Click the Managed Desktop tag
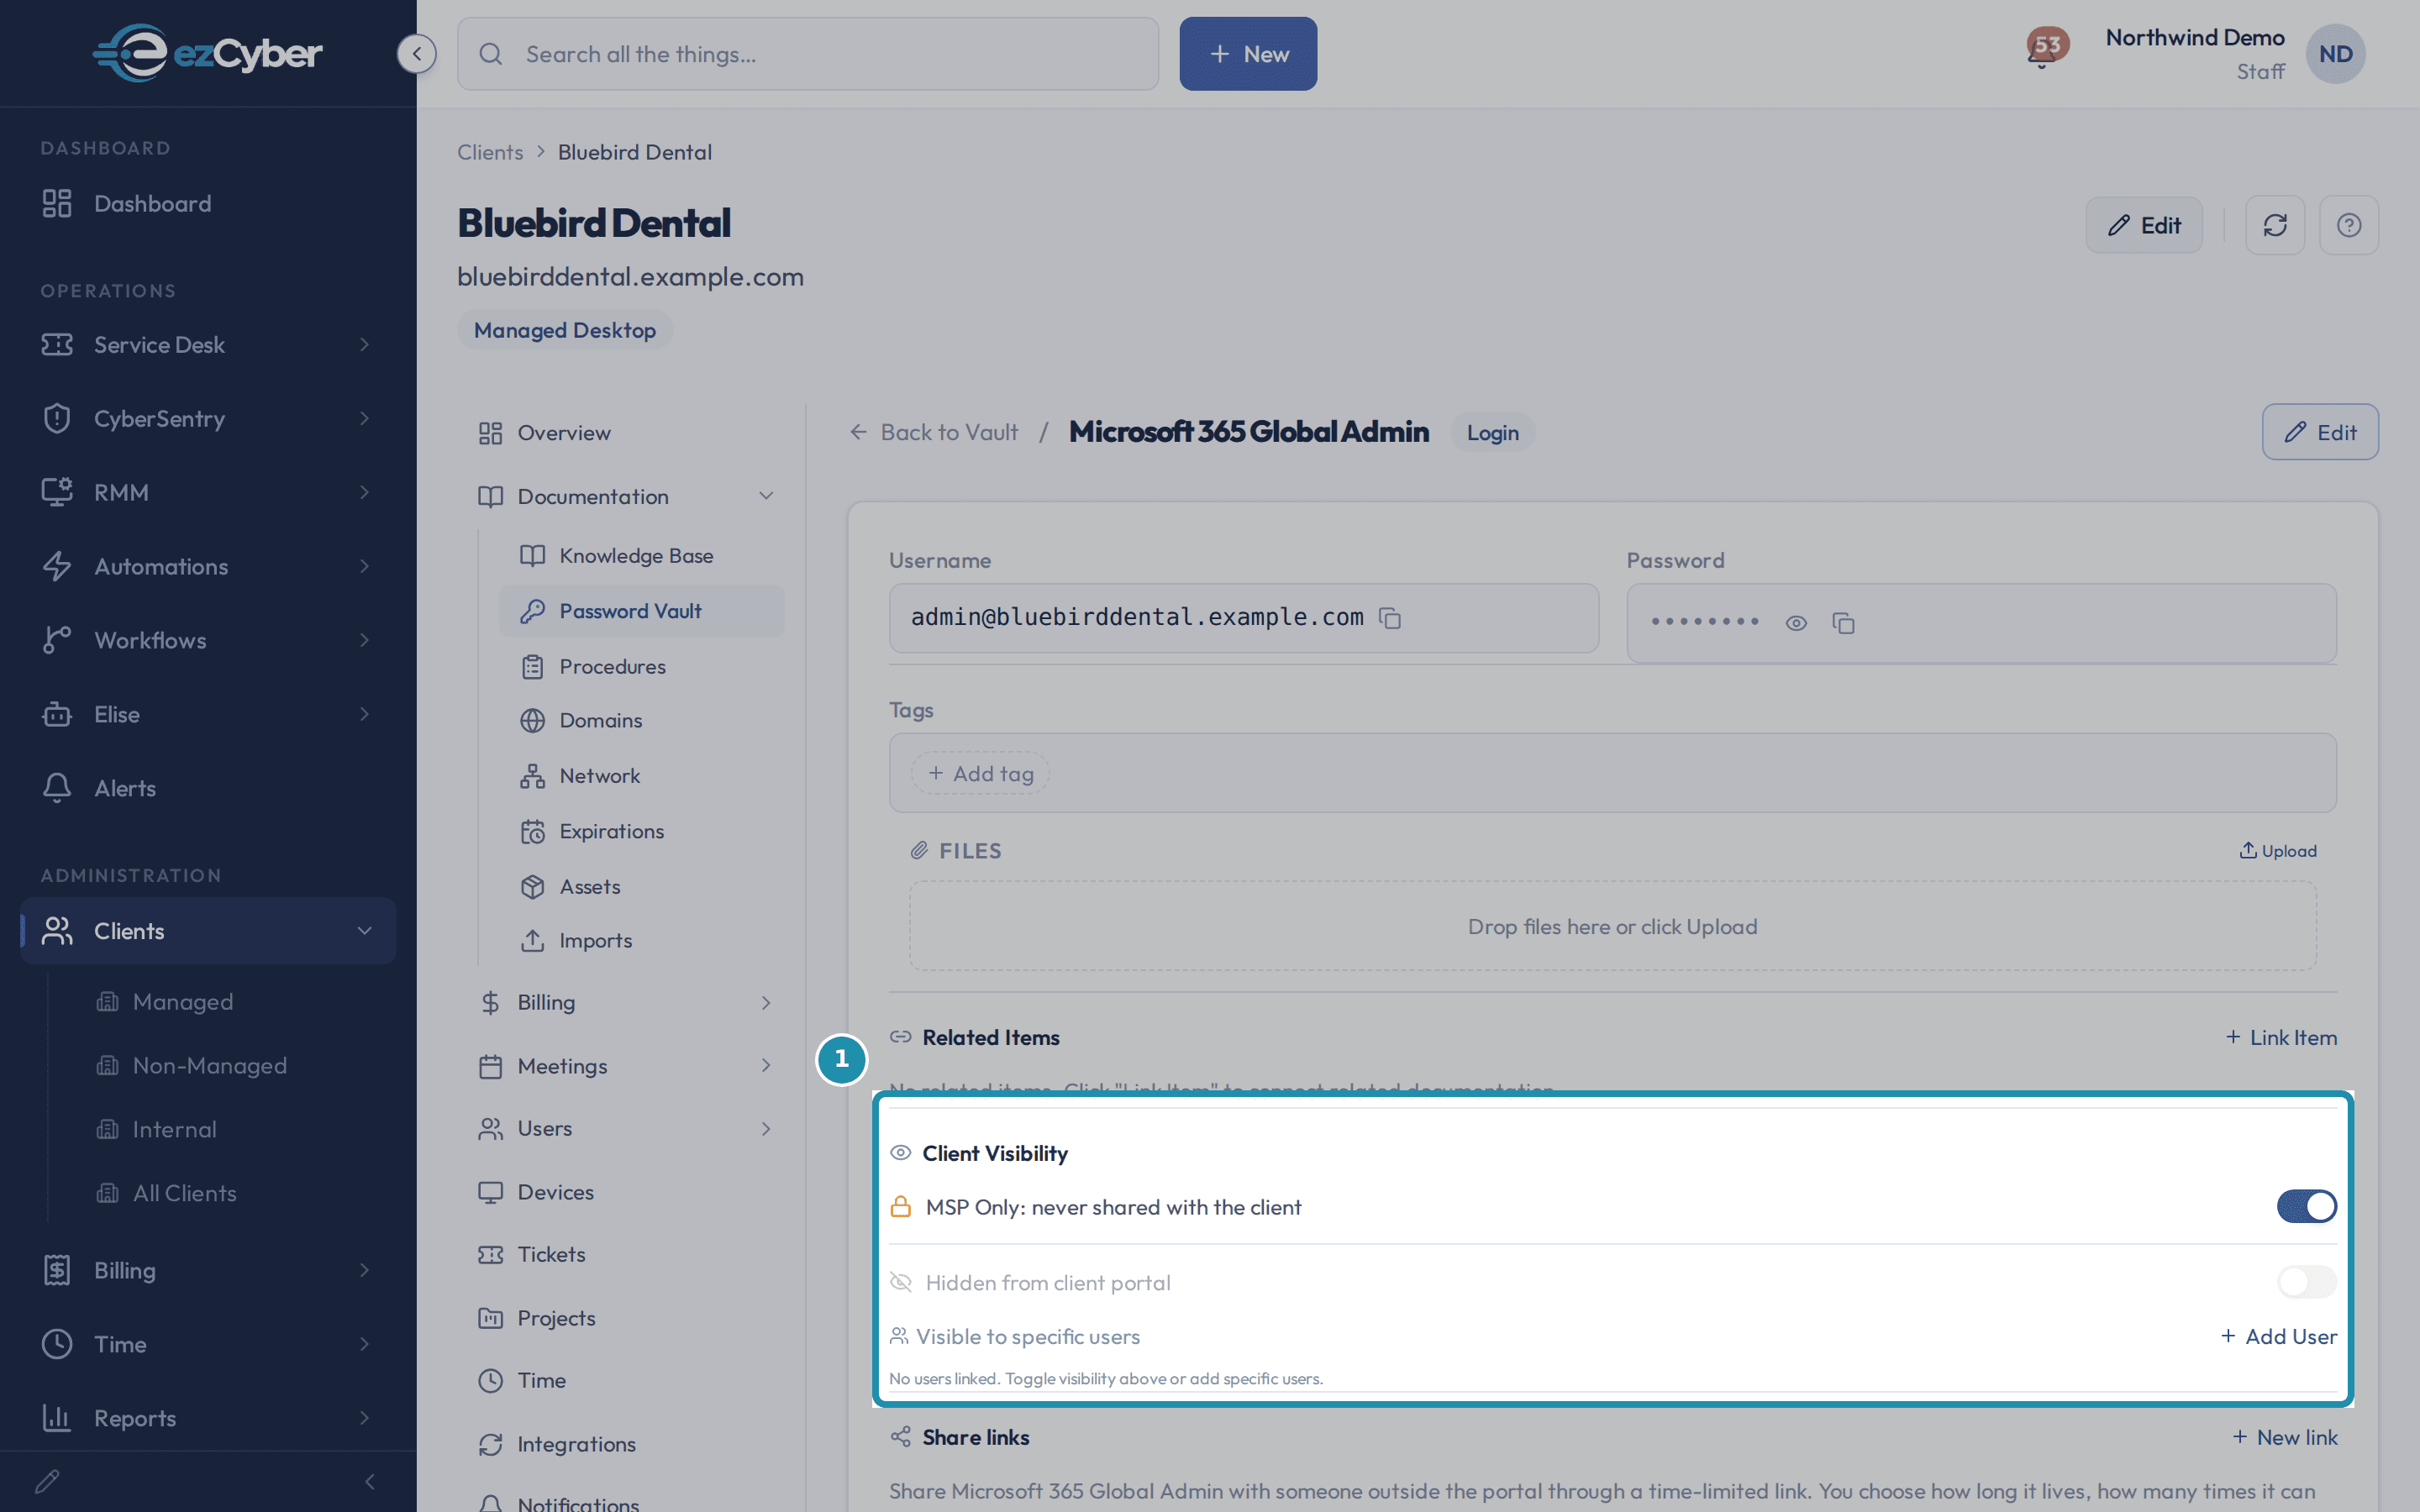2420x1512 pixels. click(565, 330)
